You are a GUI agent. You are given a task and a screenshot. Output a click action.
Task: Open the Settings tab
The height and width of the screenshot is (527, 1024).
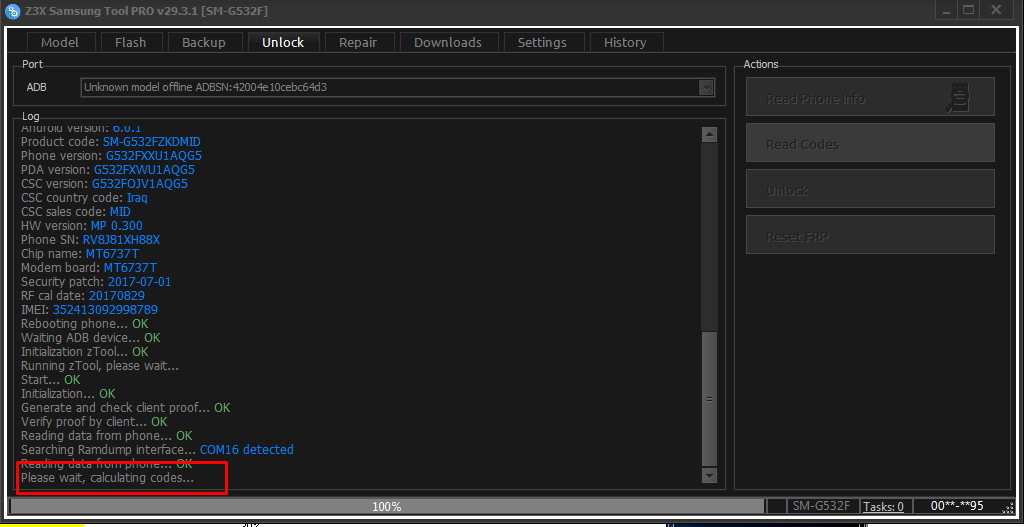(542, 42)
